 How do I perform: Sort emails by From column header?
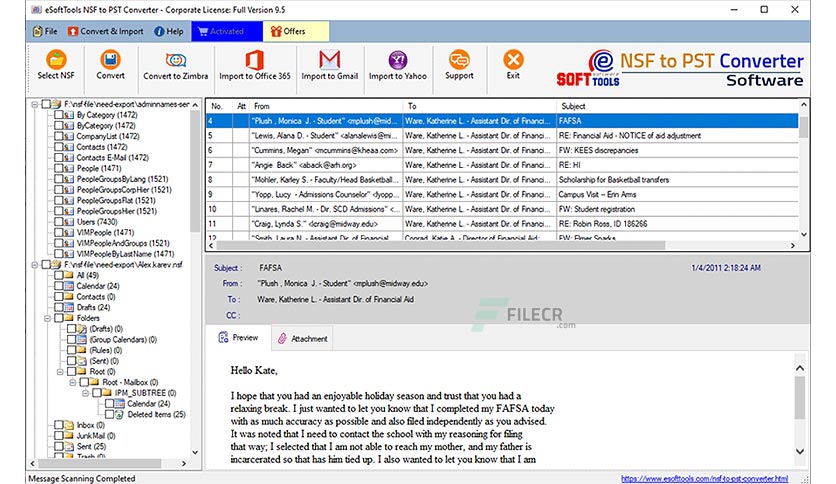pyautogui.click(x=326, y=106)
